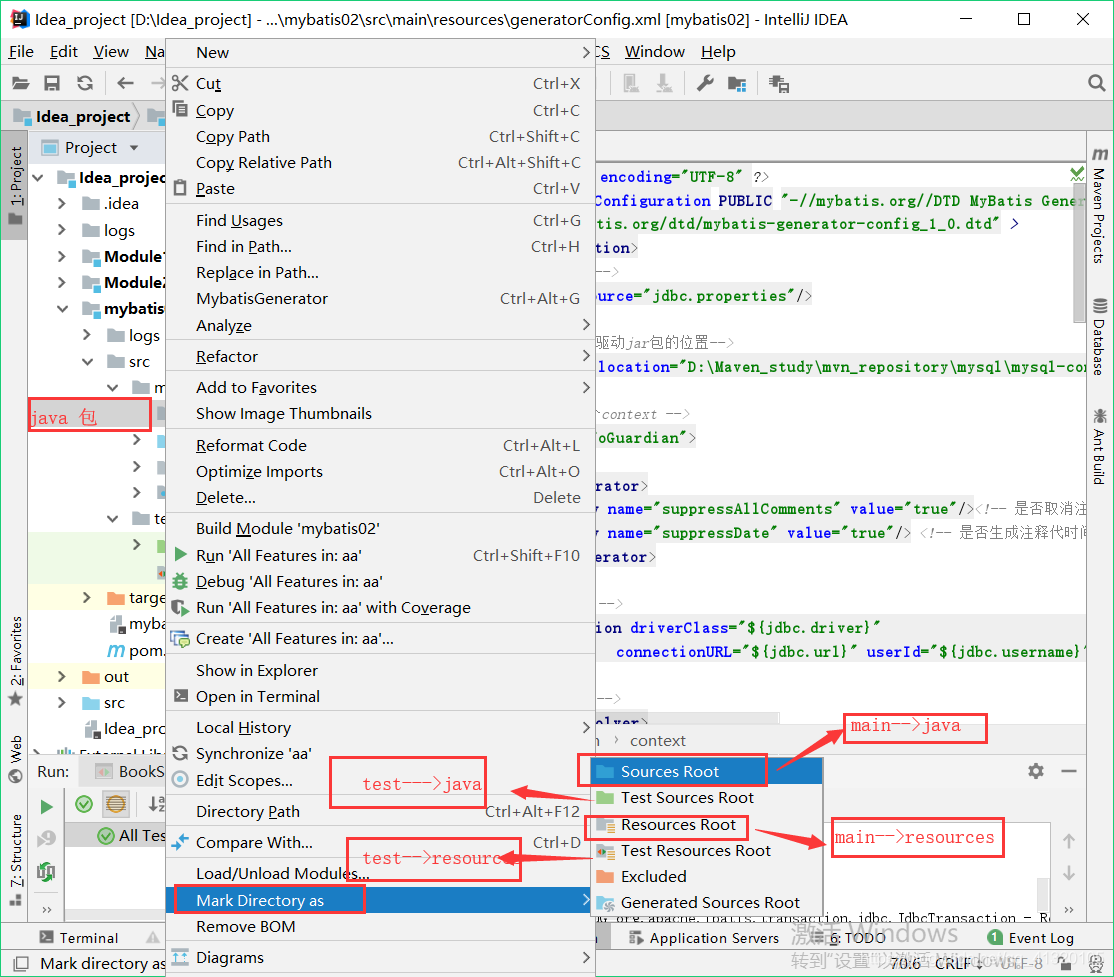Click the Back navigation arrow

point(126,83)
